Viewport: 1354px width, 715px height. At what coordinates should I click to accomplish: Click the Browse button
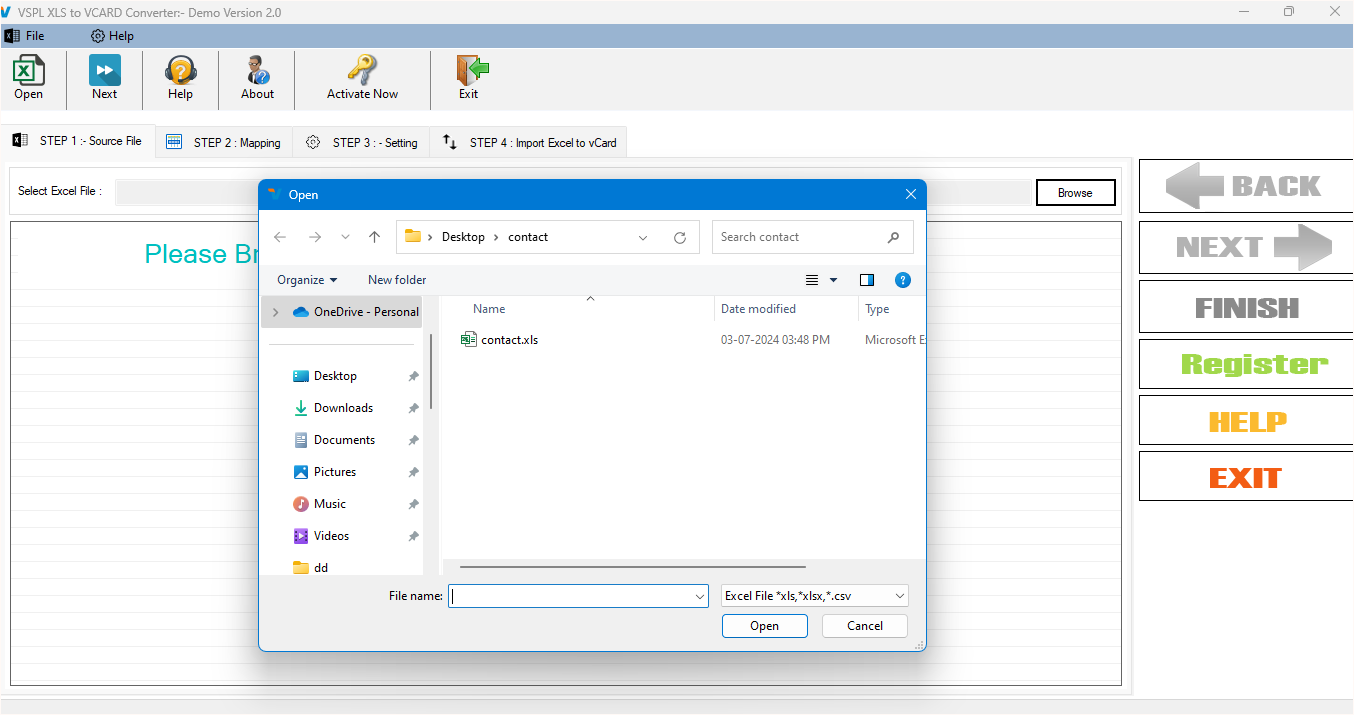1075,193
